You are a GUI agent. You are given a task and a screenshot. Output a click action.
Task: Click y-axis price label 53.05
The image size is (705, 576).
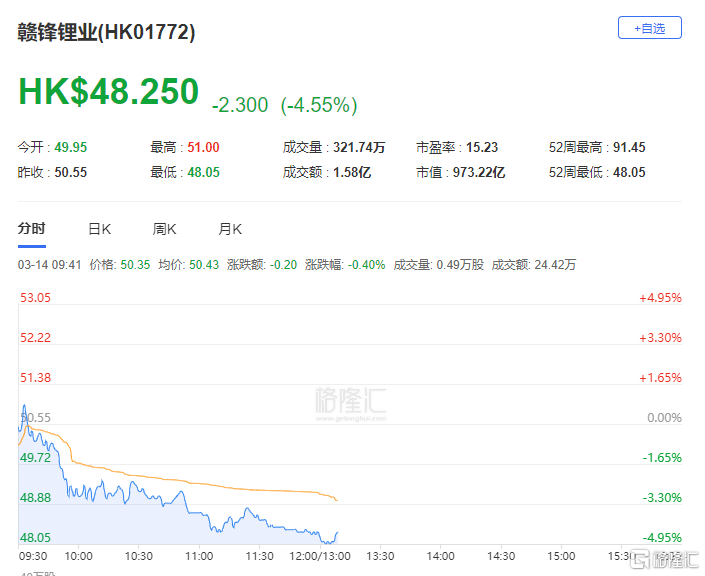[36, 298]
